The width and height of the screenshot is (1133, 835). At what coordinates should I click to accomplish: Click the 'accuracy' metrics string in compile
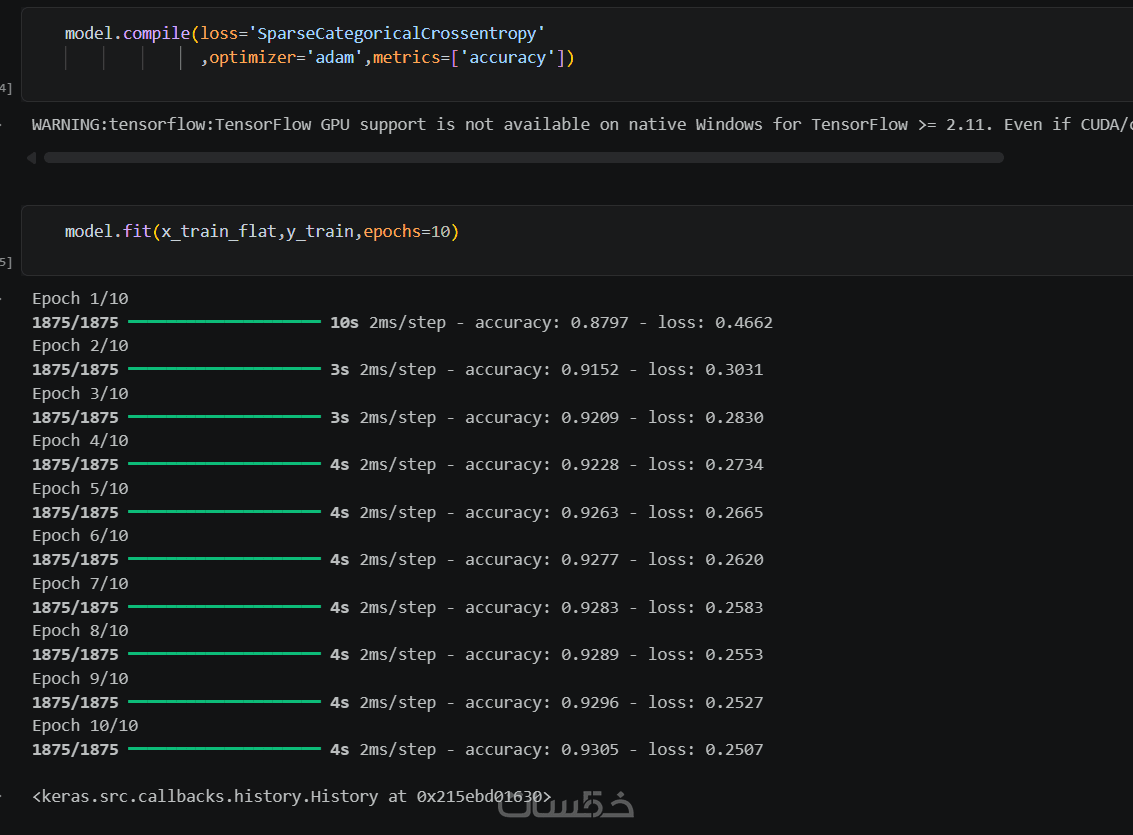(x=508, y=58)
